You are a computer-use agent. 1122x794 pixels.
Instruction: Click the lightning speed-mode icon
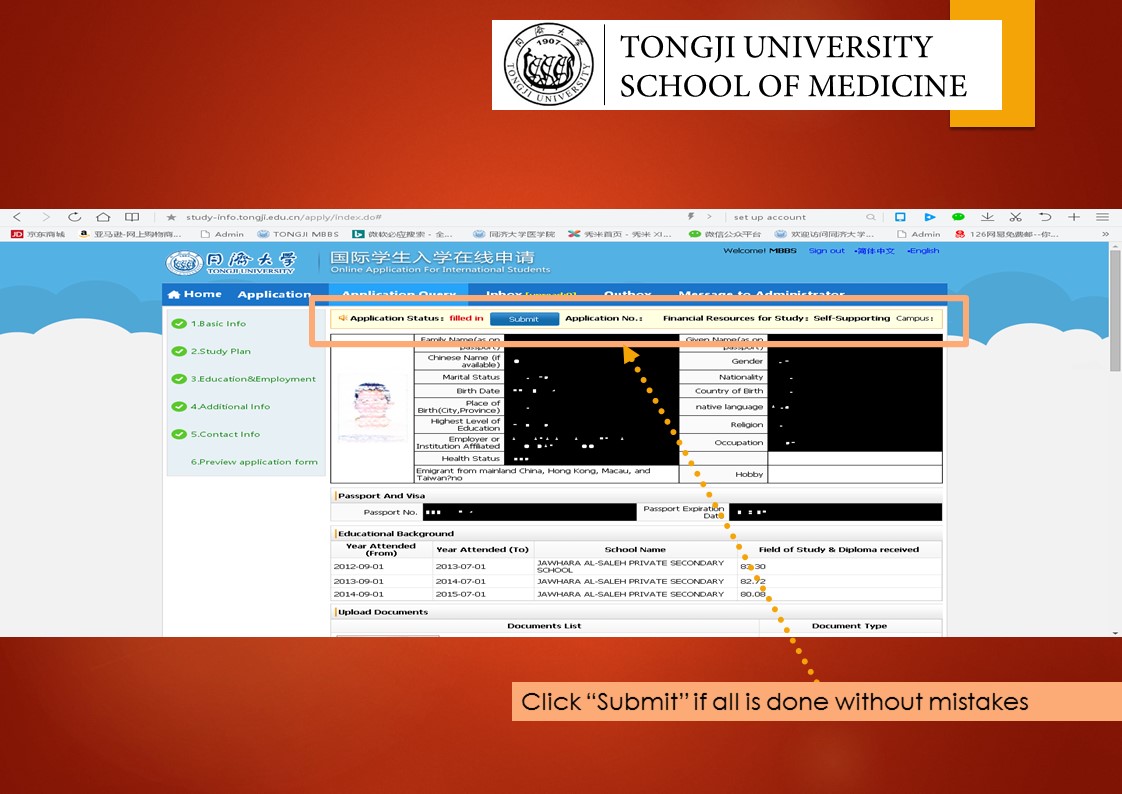coord(691,216)
